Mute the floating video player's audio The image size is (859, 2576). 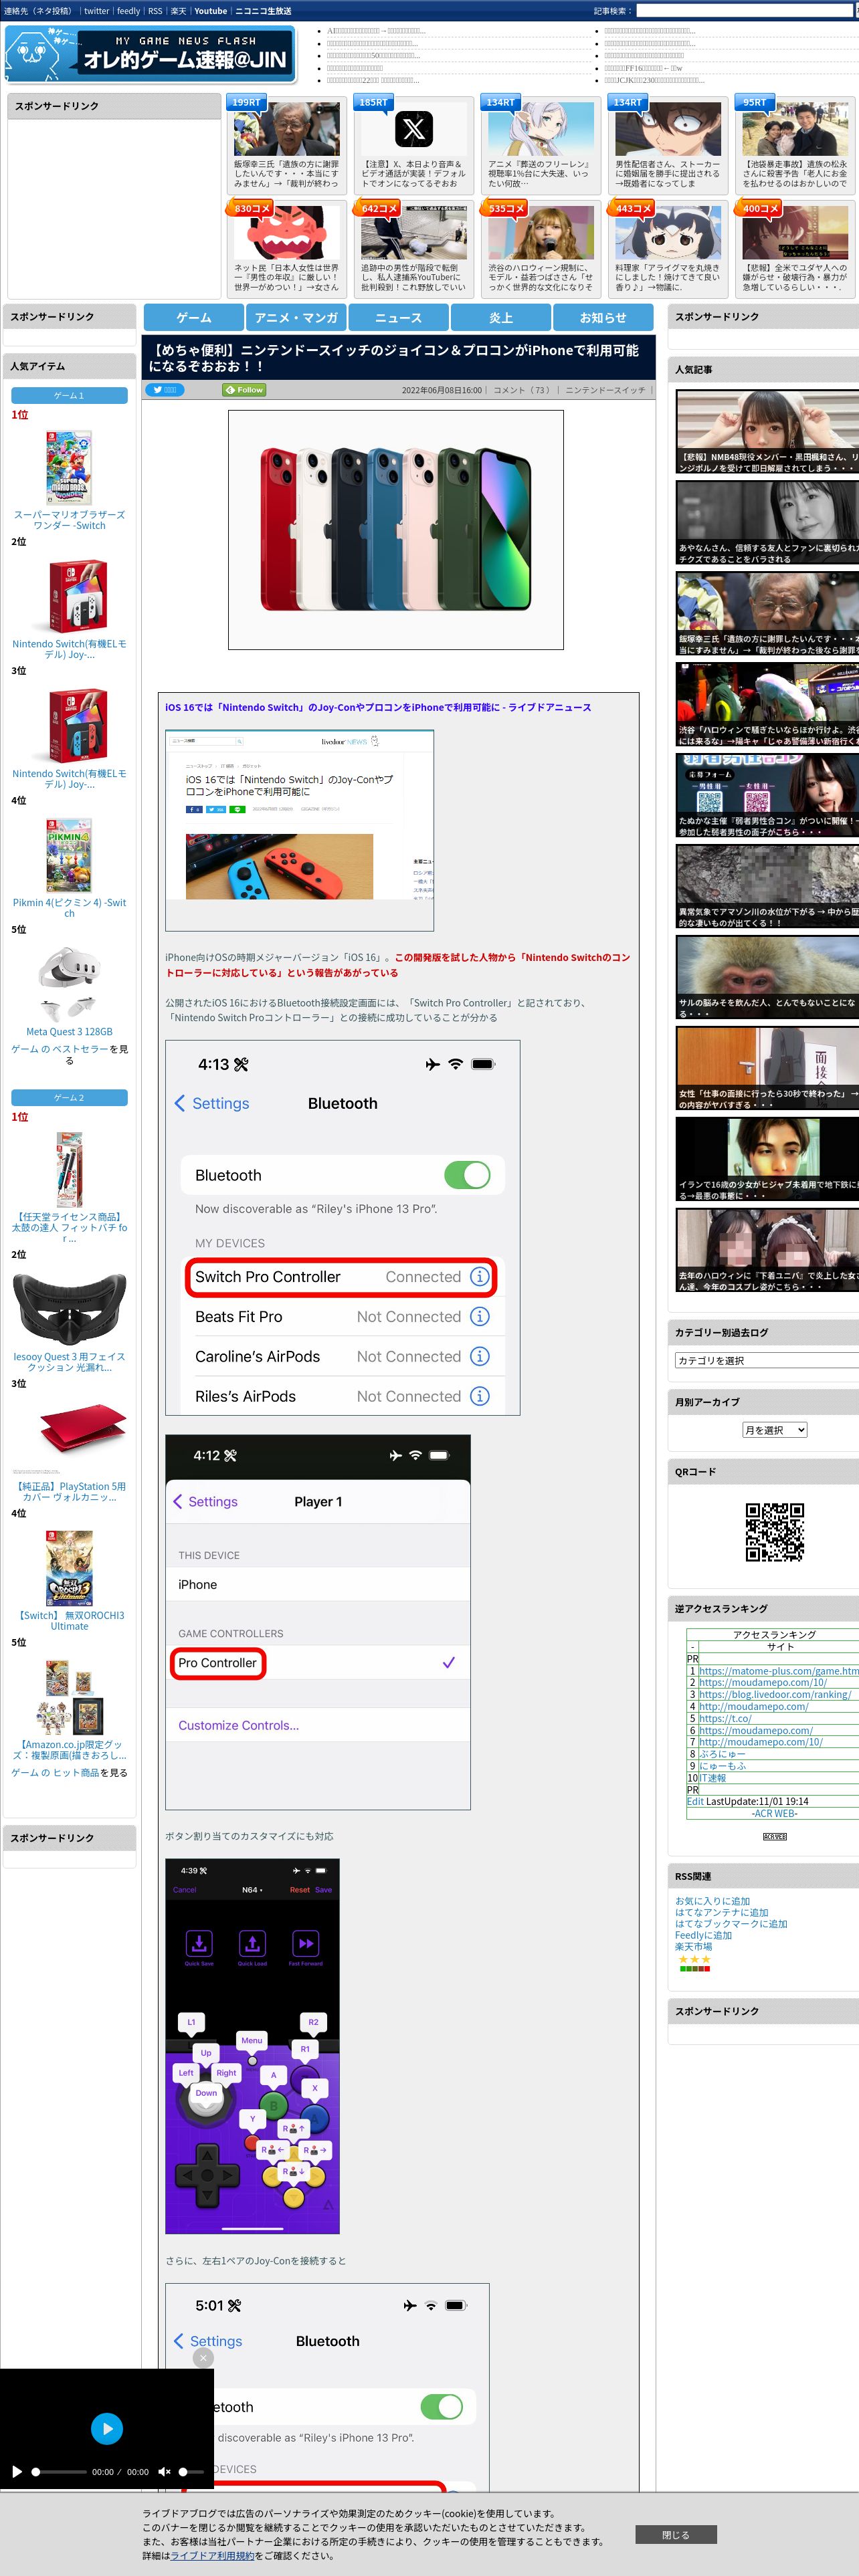tap(164, 2471)
